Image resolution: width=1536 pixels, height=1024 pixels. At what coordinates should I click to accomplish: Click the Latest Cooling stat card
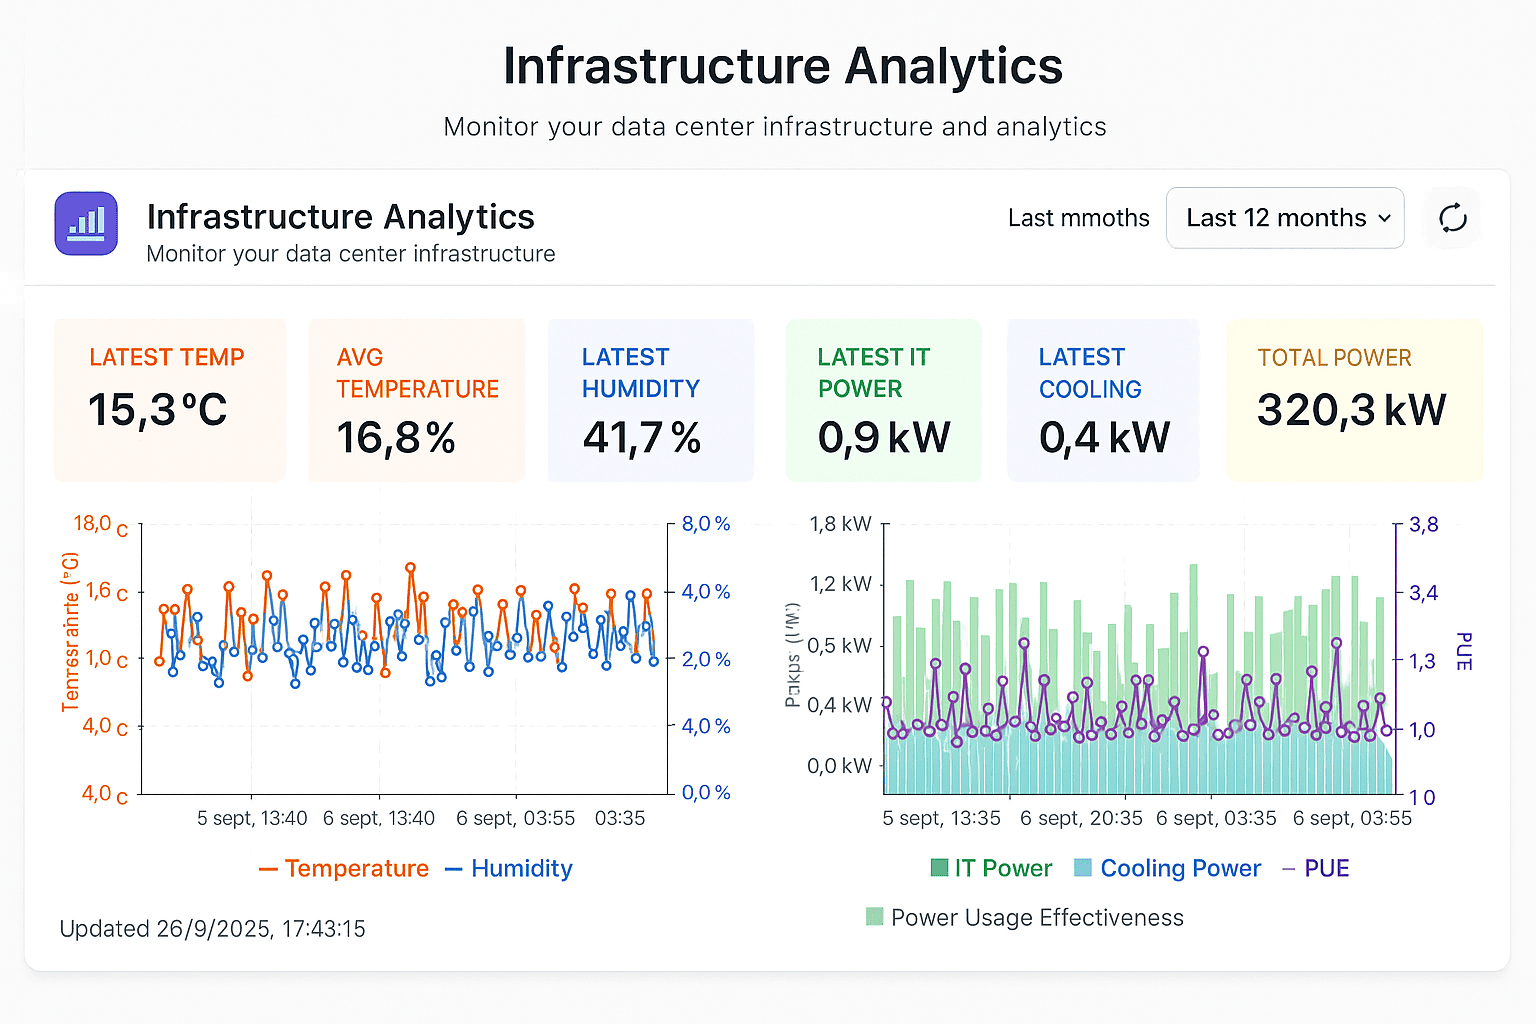pyautogui.click(x=1102, y=400)
